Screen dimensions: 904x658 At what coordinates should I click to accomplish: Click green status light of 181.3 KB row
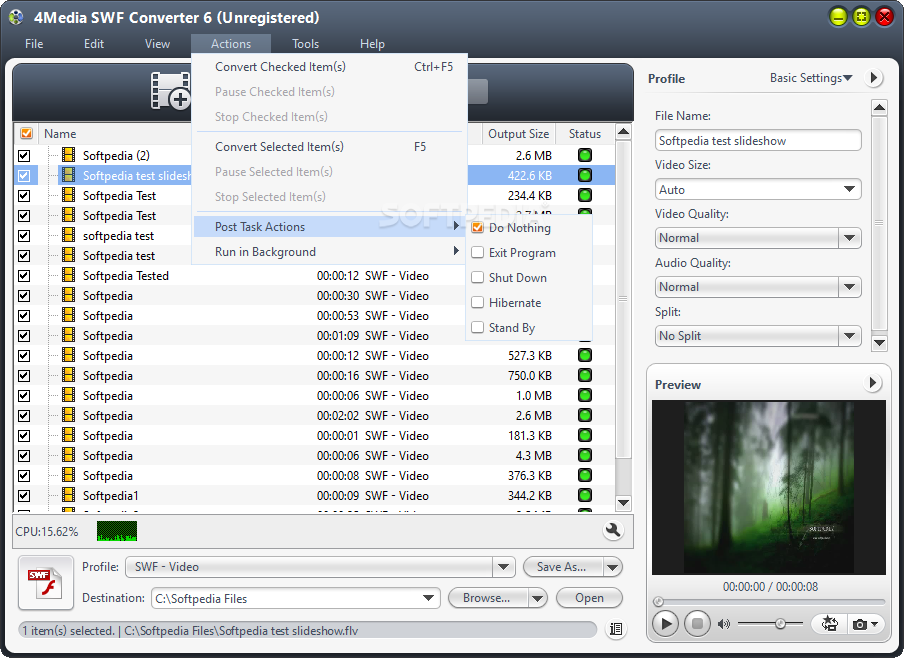tap(585, 435)
